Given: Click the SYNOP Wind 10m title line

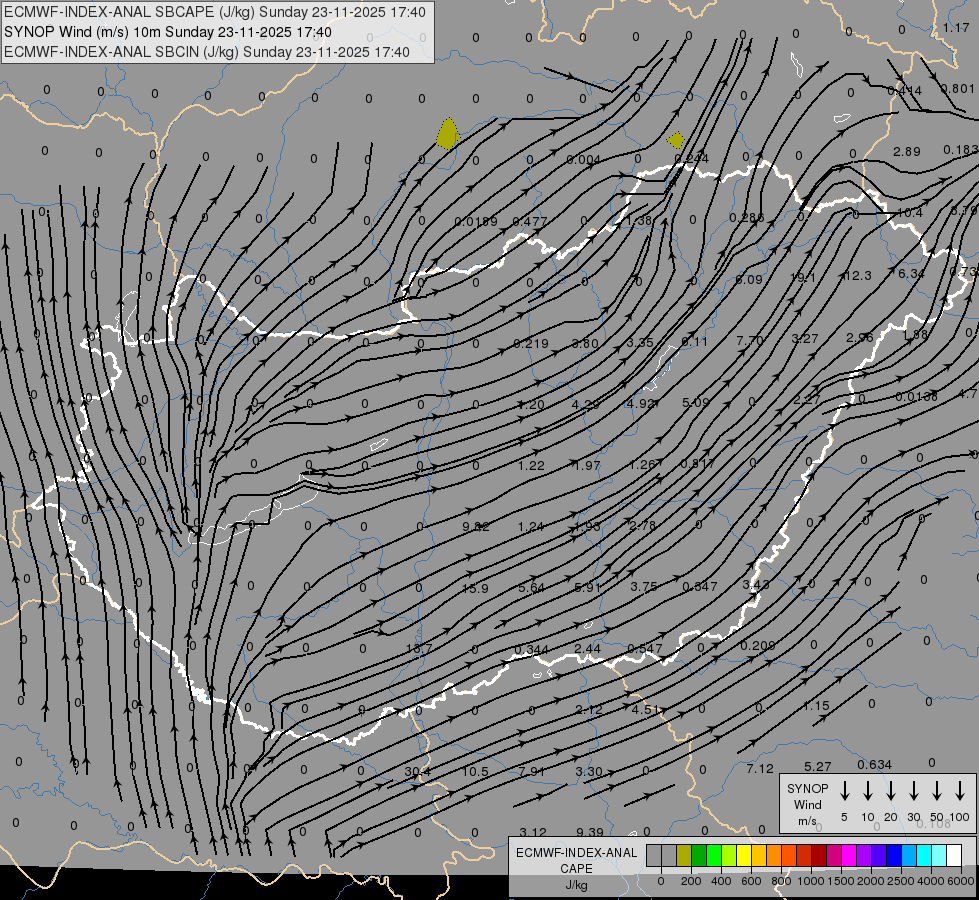Looking at the screenshot, I should click(167, 32).
